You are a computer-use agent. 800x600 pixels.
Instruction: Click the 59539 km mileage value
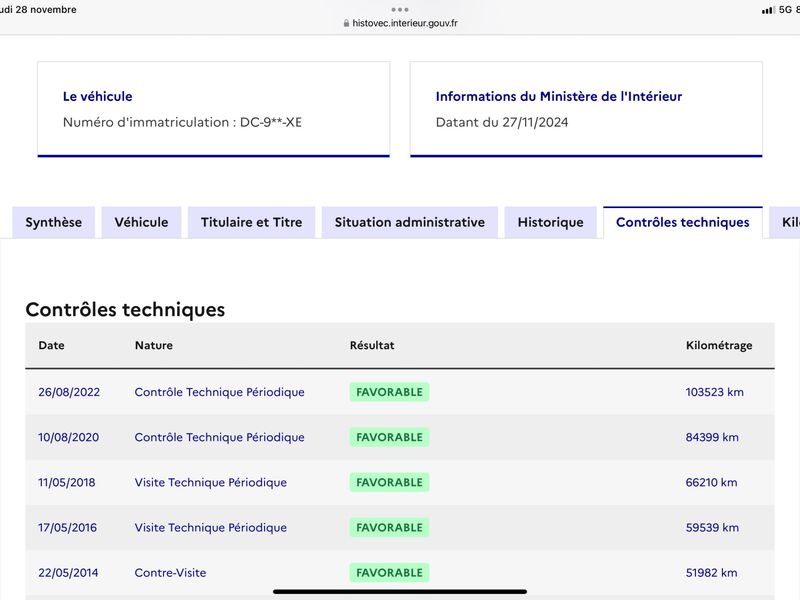click(712, 528)
